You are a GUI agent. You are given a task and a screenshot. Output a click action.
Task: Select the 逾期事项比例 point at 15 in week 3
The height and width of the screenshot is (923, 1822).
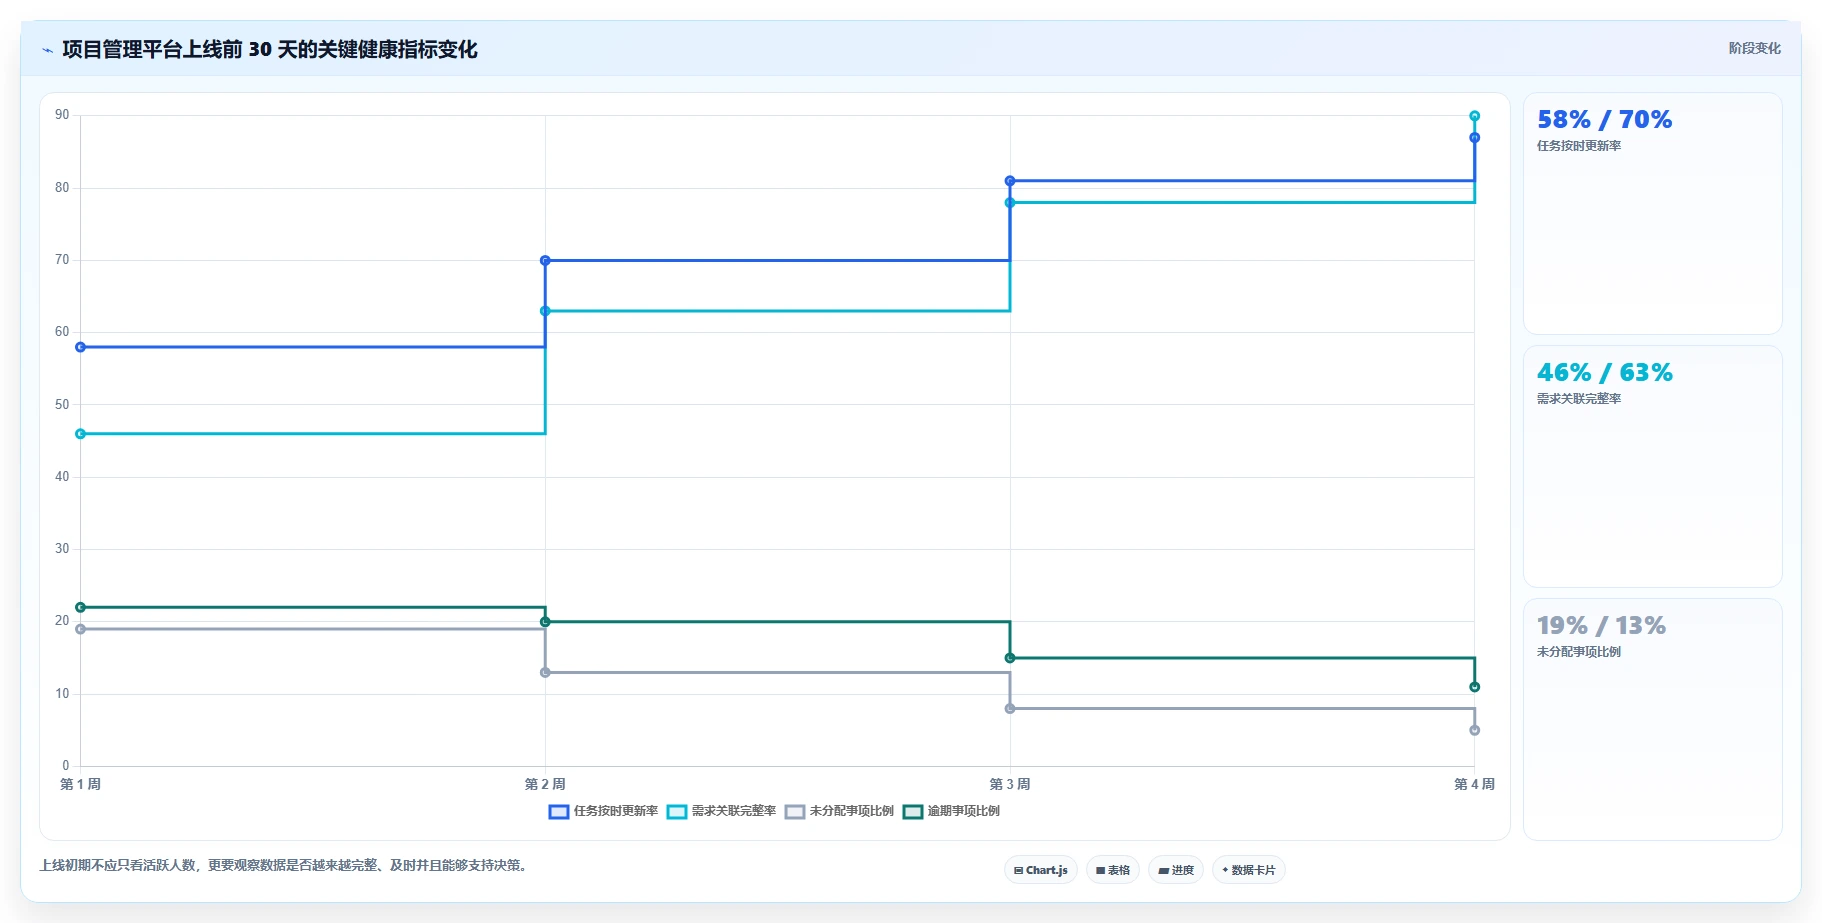[x=1010, y=658]
